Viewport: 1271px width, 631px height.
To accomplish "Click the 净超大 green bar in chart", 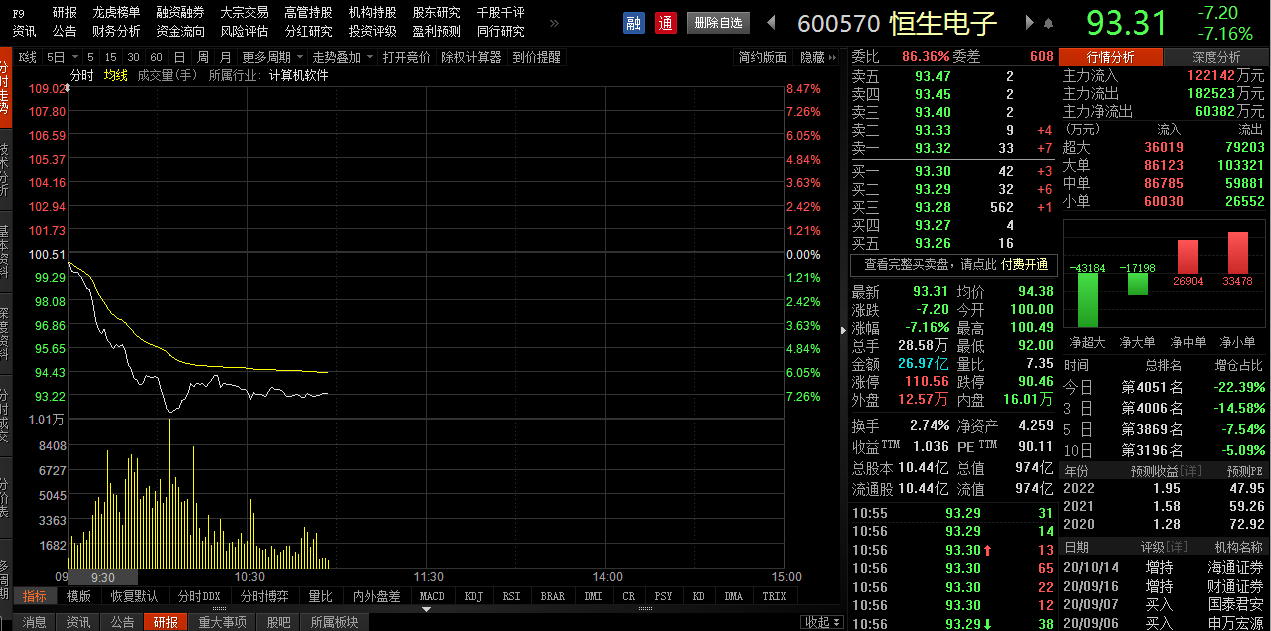I will (1086, 300).
